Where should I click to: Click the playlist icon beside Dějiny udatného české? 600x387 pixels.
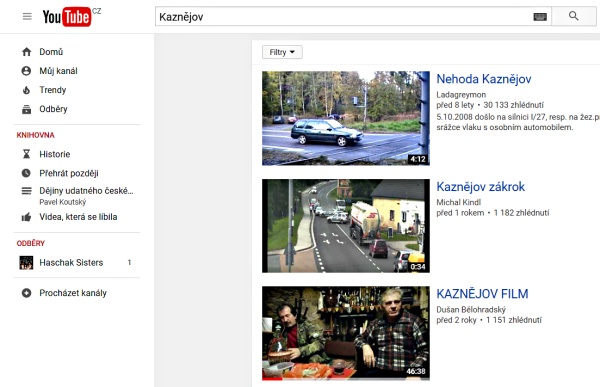26,191
